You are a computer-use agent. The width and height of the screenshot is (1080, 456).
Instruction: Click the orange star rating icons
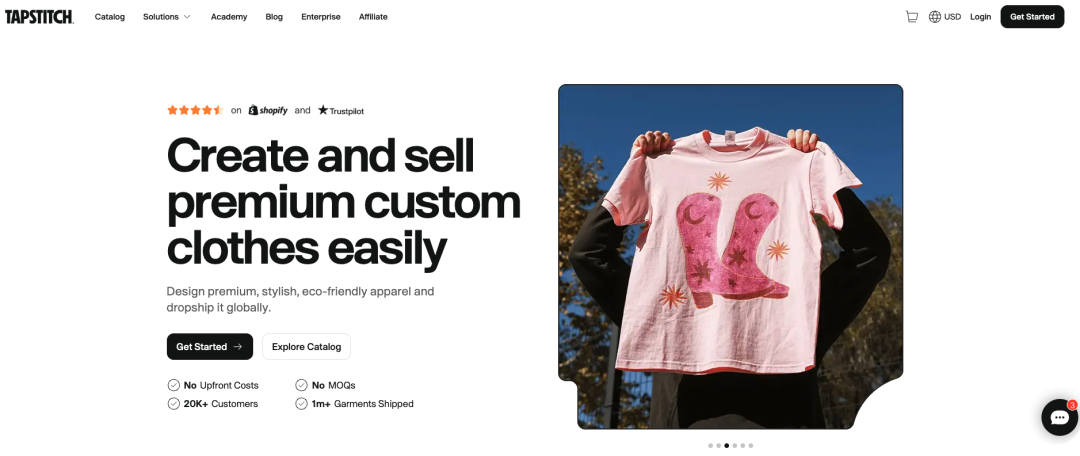tap(195, 110)
